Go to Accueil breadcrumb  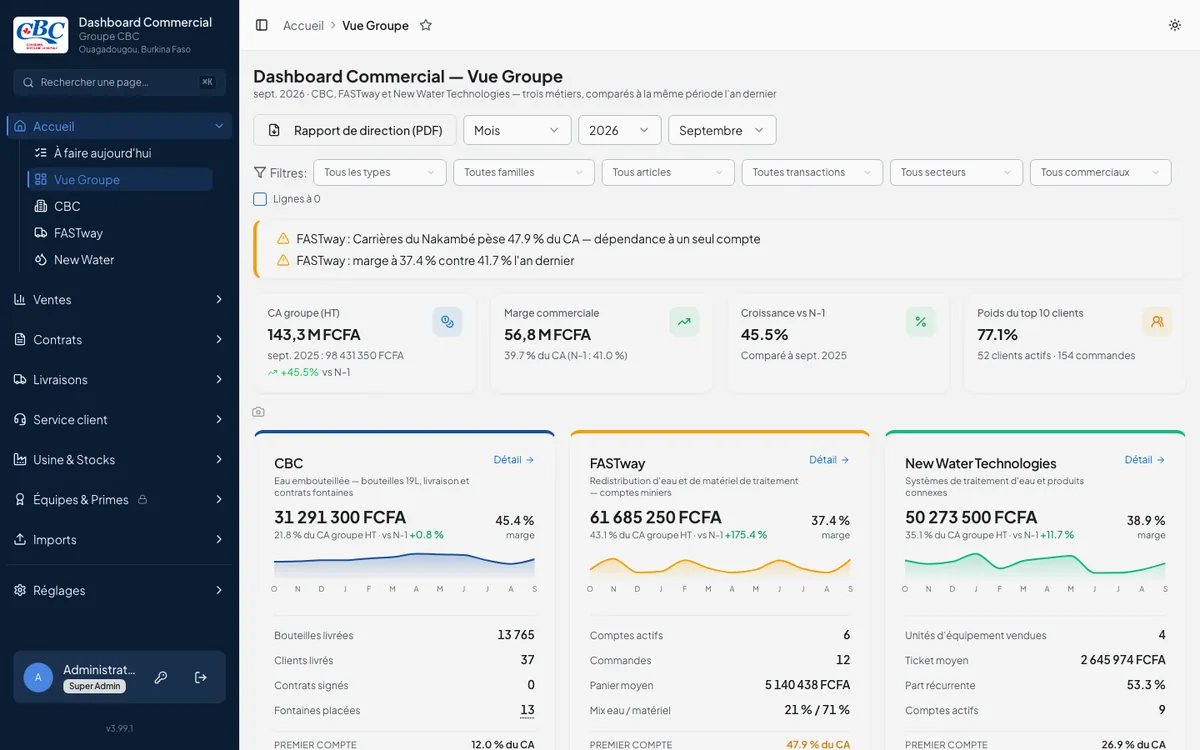click(x=303, y=25)
